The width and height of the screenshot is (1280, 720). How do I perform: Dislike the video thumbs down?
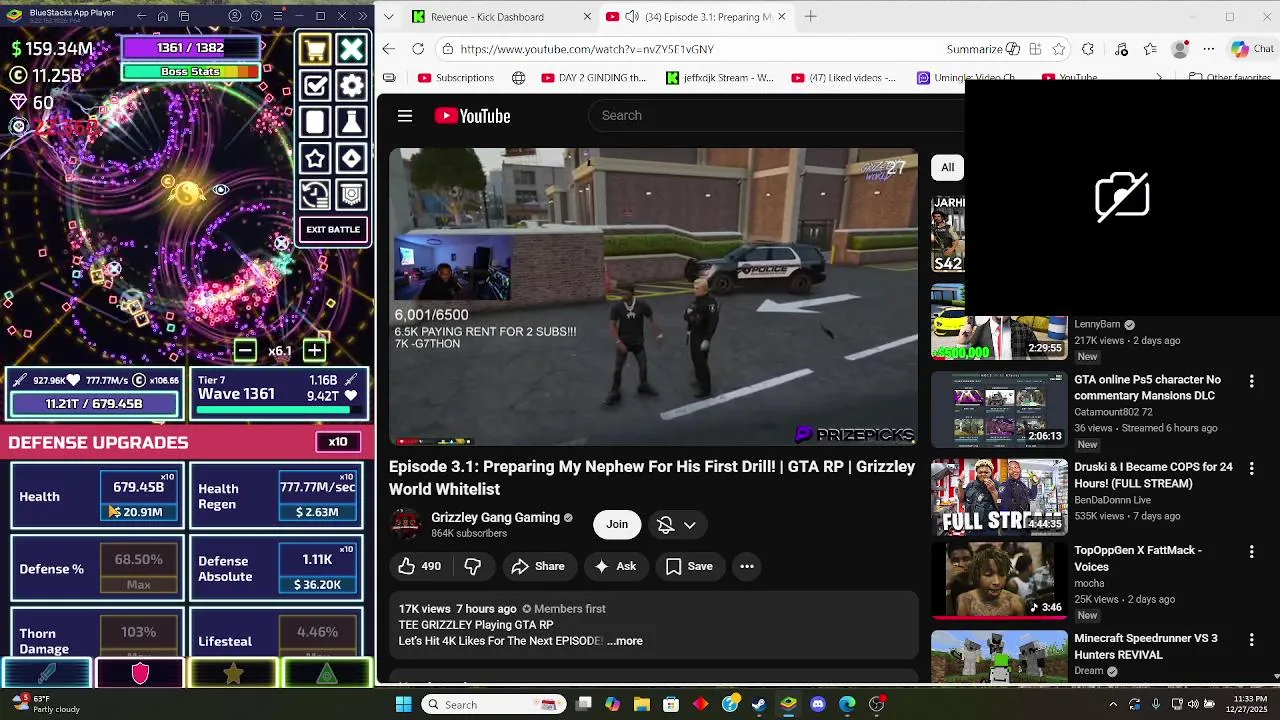pyautogui.click(x=472, y=566)
